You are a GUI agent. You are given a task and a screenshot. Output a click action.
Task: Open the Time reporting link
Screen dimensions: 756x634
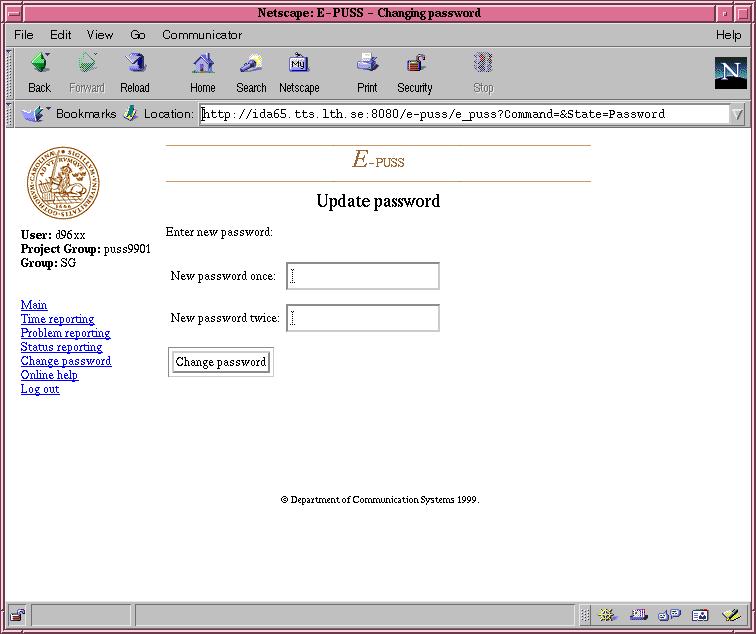57,319
